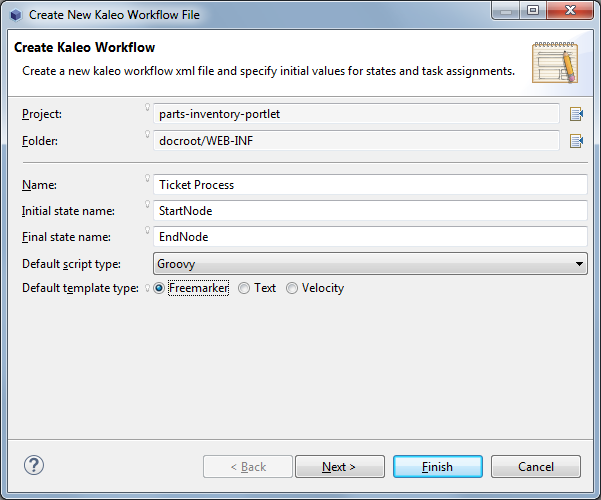The height and width of the screenshot is (500, 601).
Task: Click the content-assist lightbulb beside Project field
Action: point(147,107)
